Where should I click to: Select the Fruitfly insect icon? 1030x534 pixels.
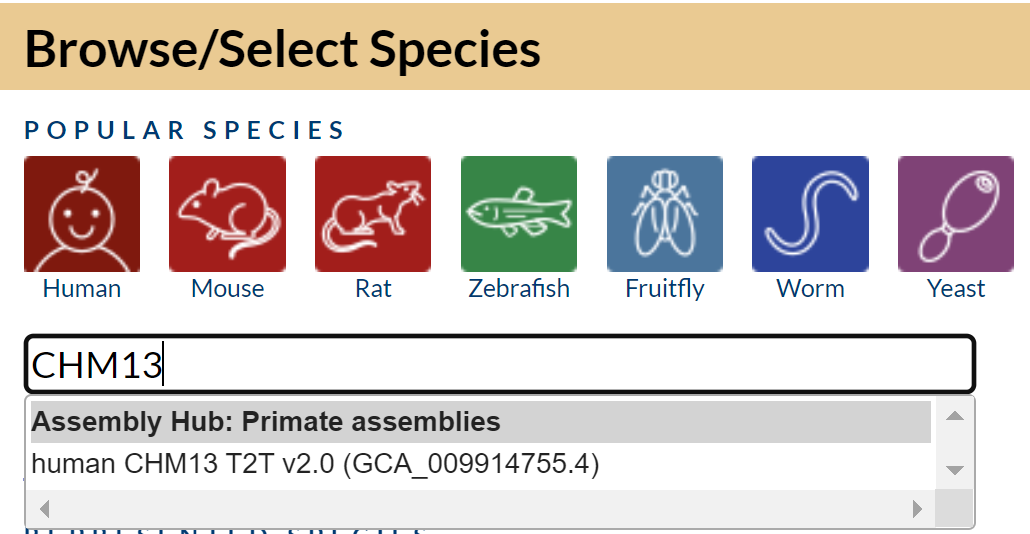[665, 214]
